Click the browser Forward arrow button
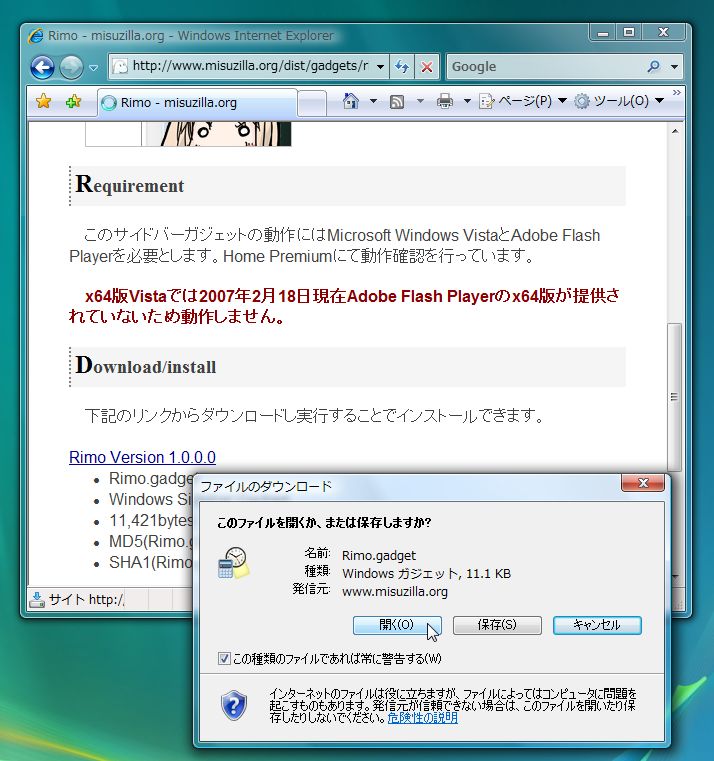The image size is (714, 761). [x=71, y=67]
